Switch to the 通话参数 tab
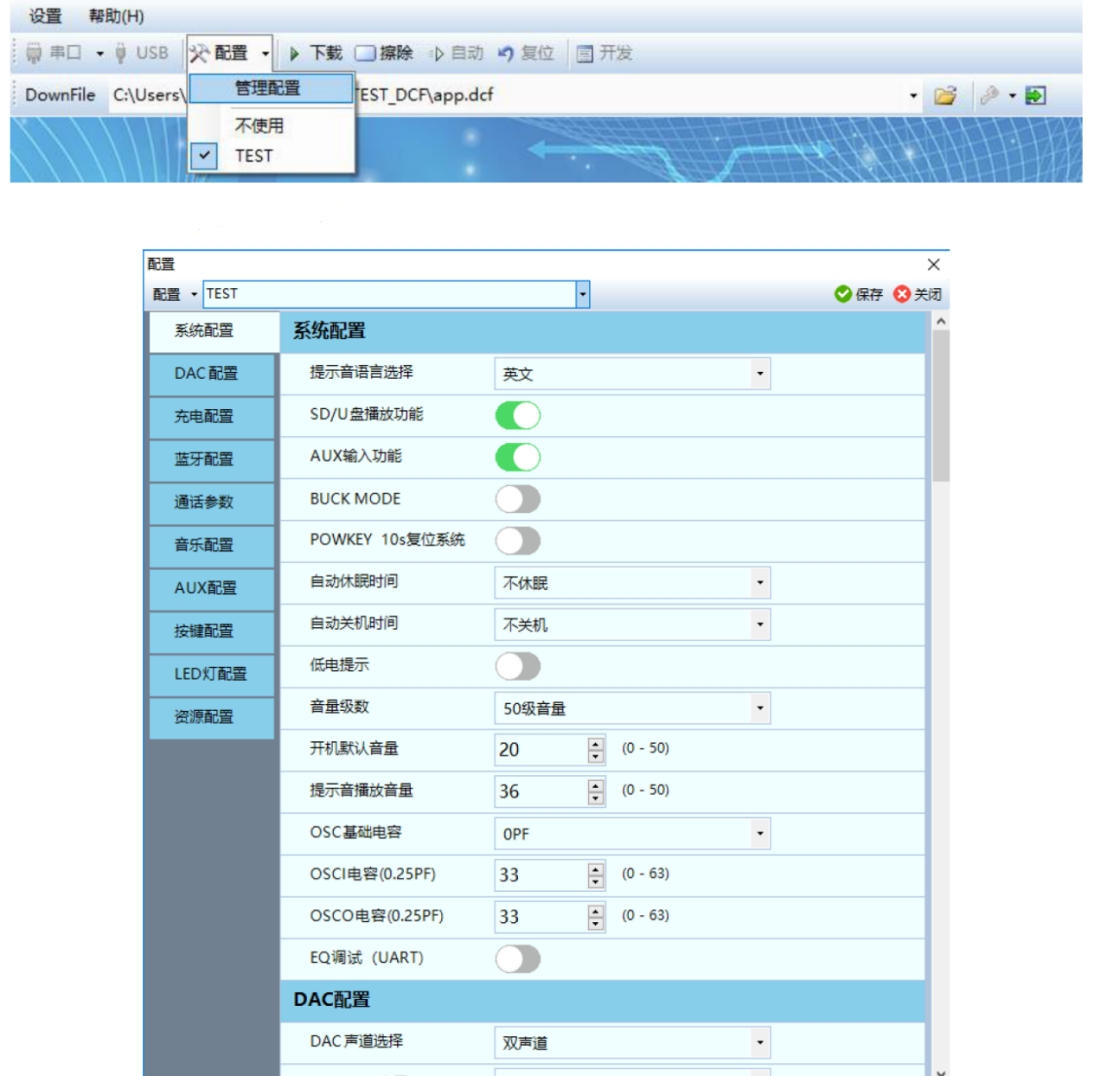 pos(212,503)
